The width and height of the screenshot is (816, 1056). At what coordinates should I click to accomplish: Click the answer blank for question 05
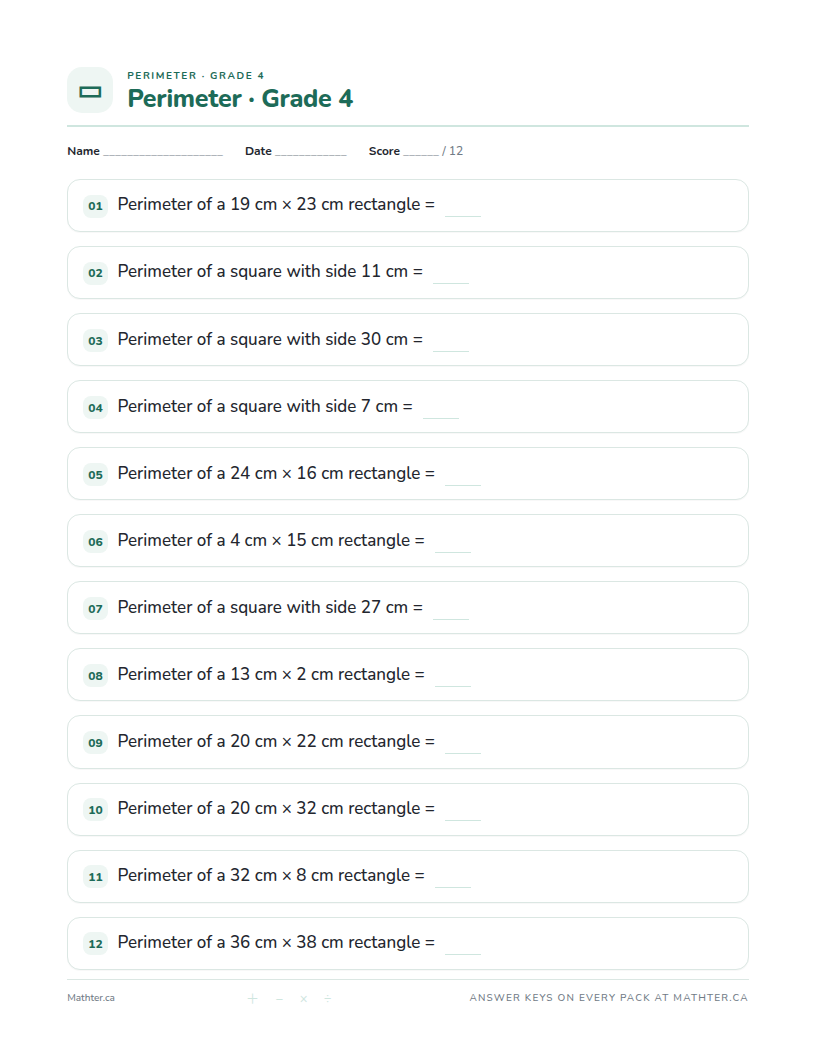click(x=463, y=476)
